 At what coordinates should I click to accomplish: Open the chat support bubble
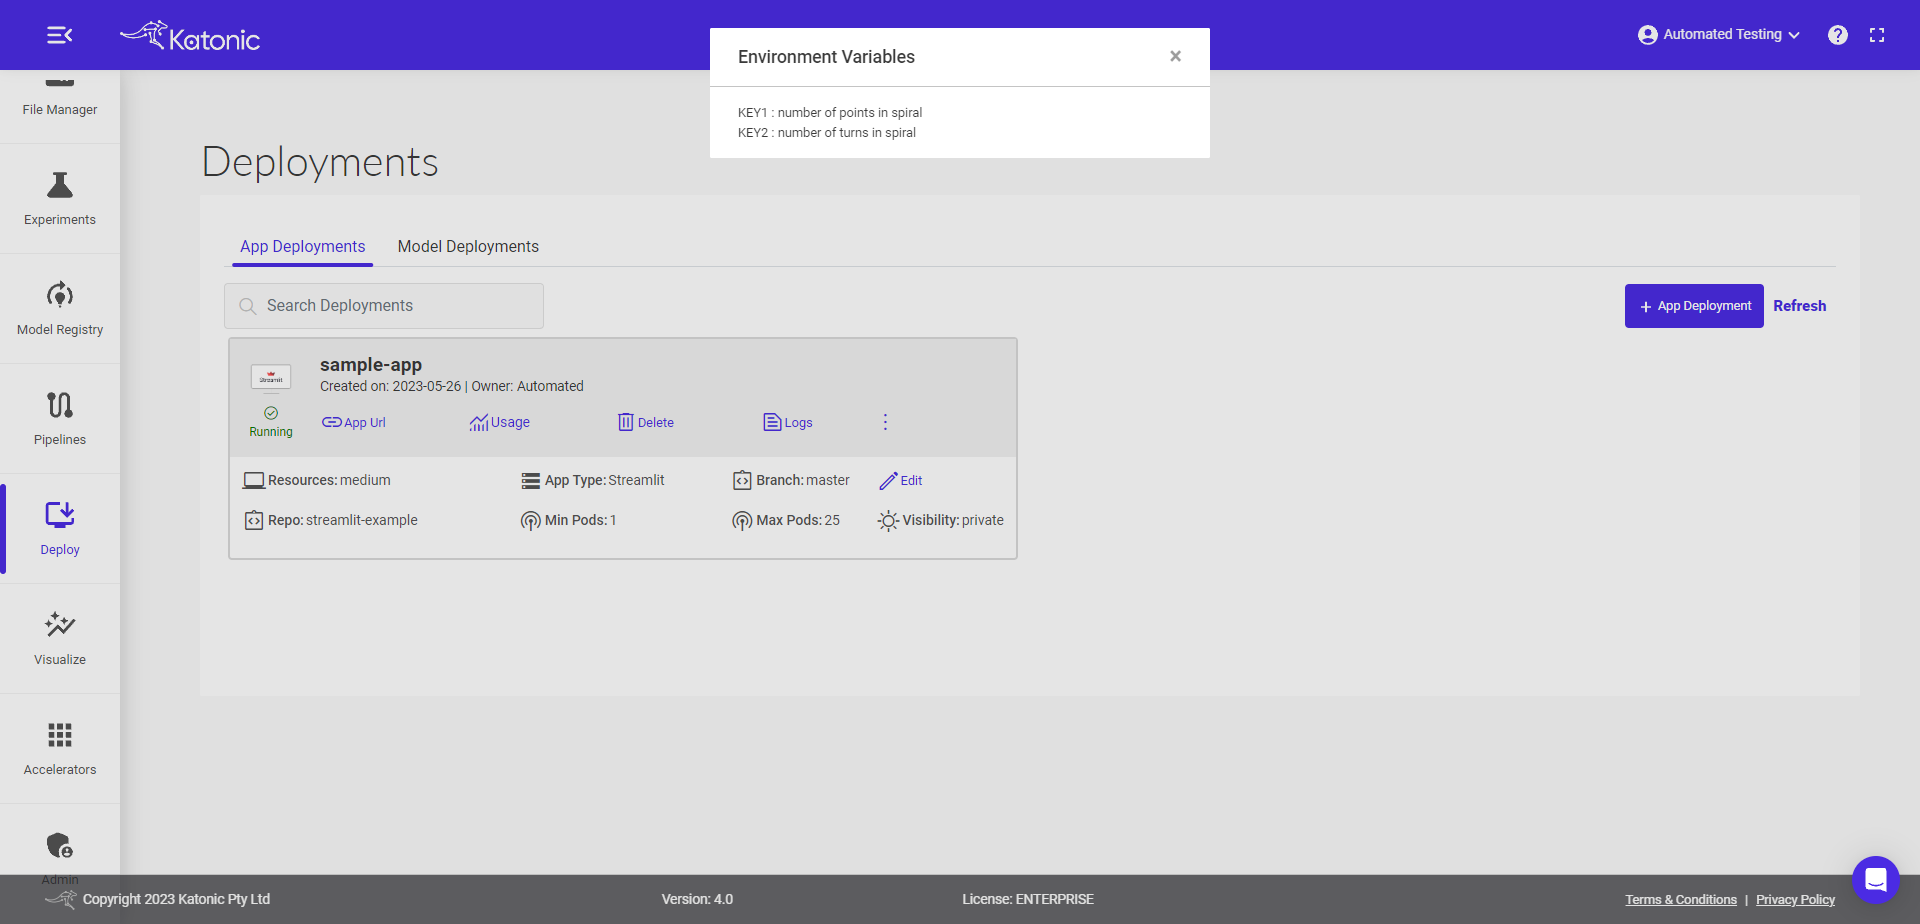tap(1875, 880)
